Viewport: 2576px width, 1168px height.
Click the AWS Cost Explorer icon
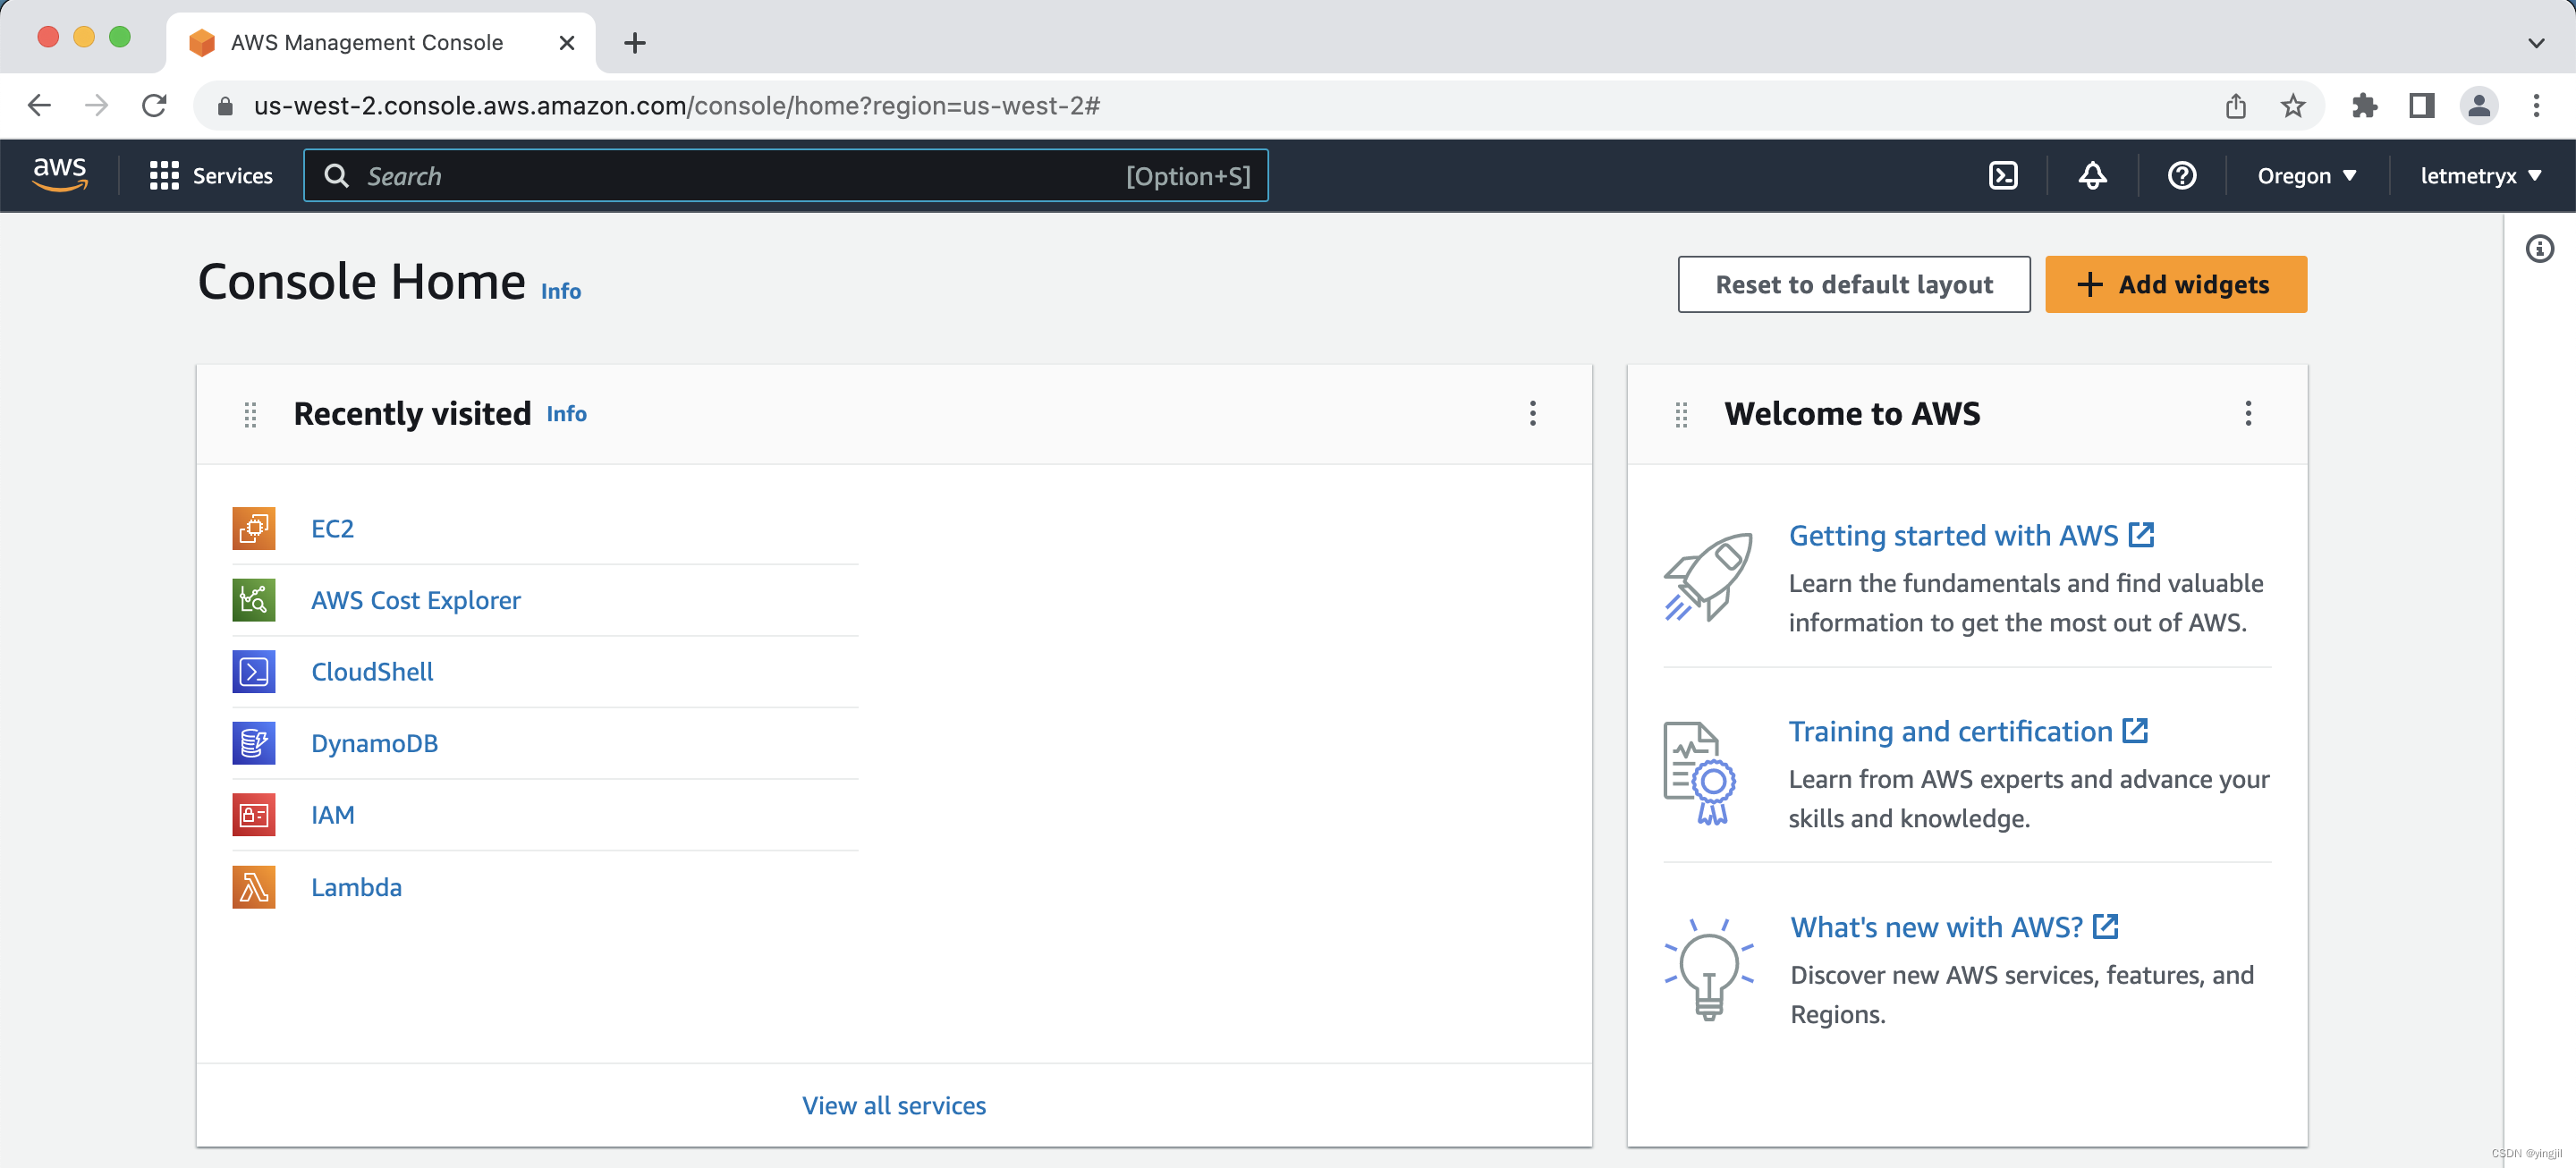pos(254,600)
